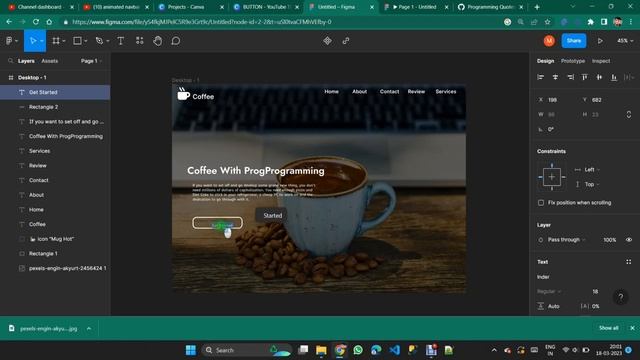Viewport: 640px width, 360px height.
Task: Open the Figma main menu icon
Action: click(9, 41)
